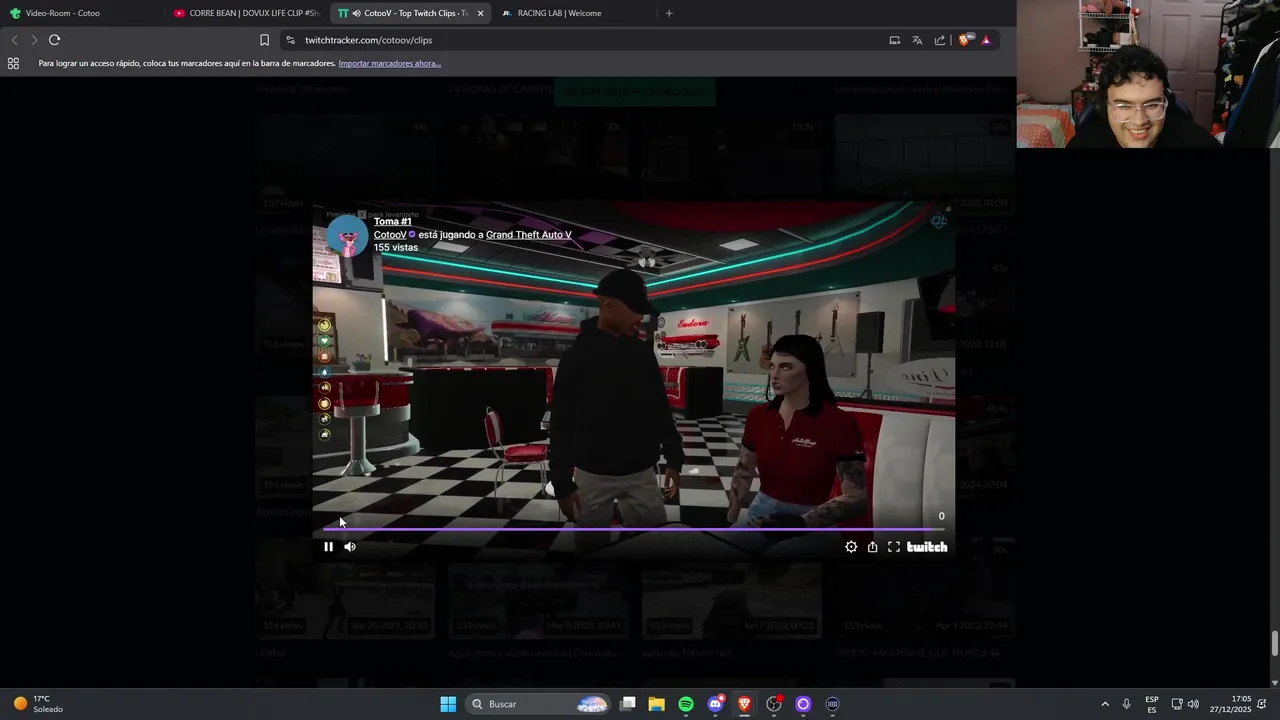Share the Twitch clip
Image resolution: width=1280 pixels, height=720 pixels.
[872, 547]
